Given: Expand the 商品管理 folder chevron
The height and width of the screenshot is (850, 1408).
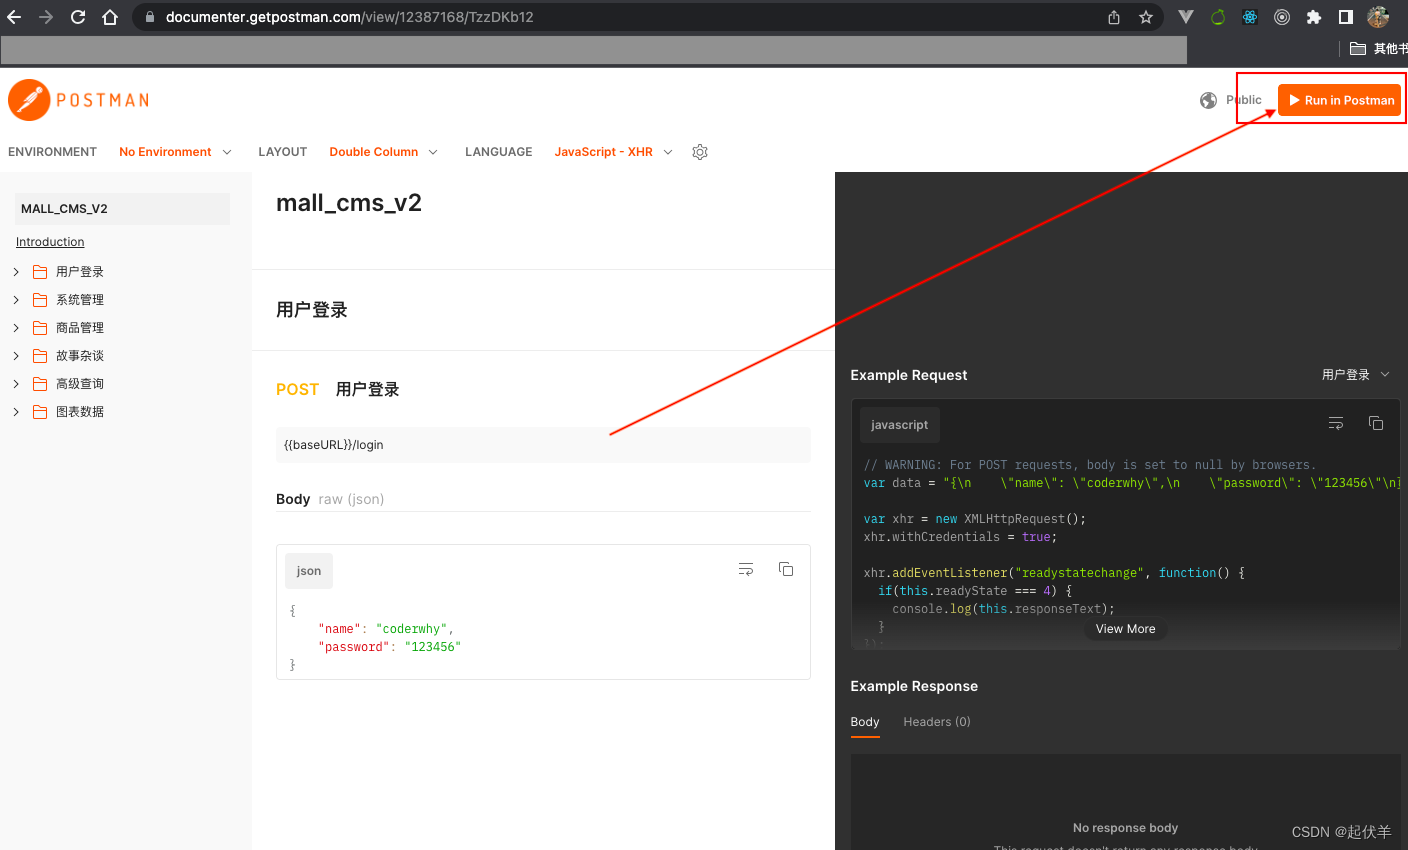Looking at the screenshot, I should click(16, 328).
